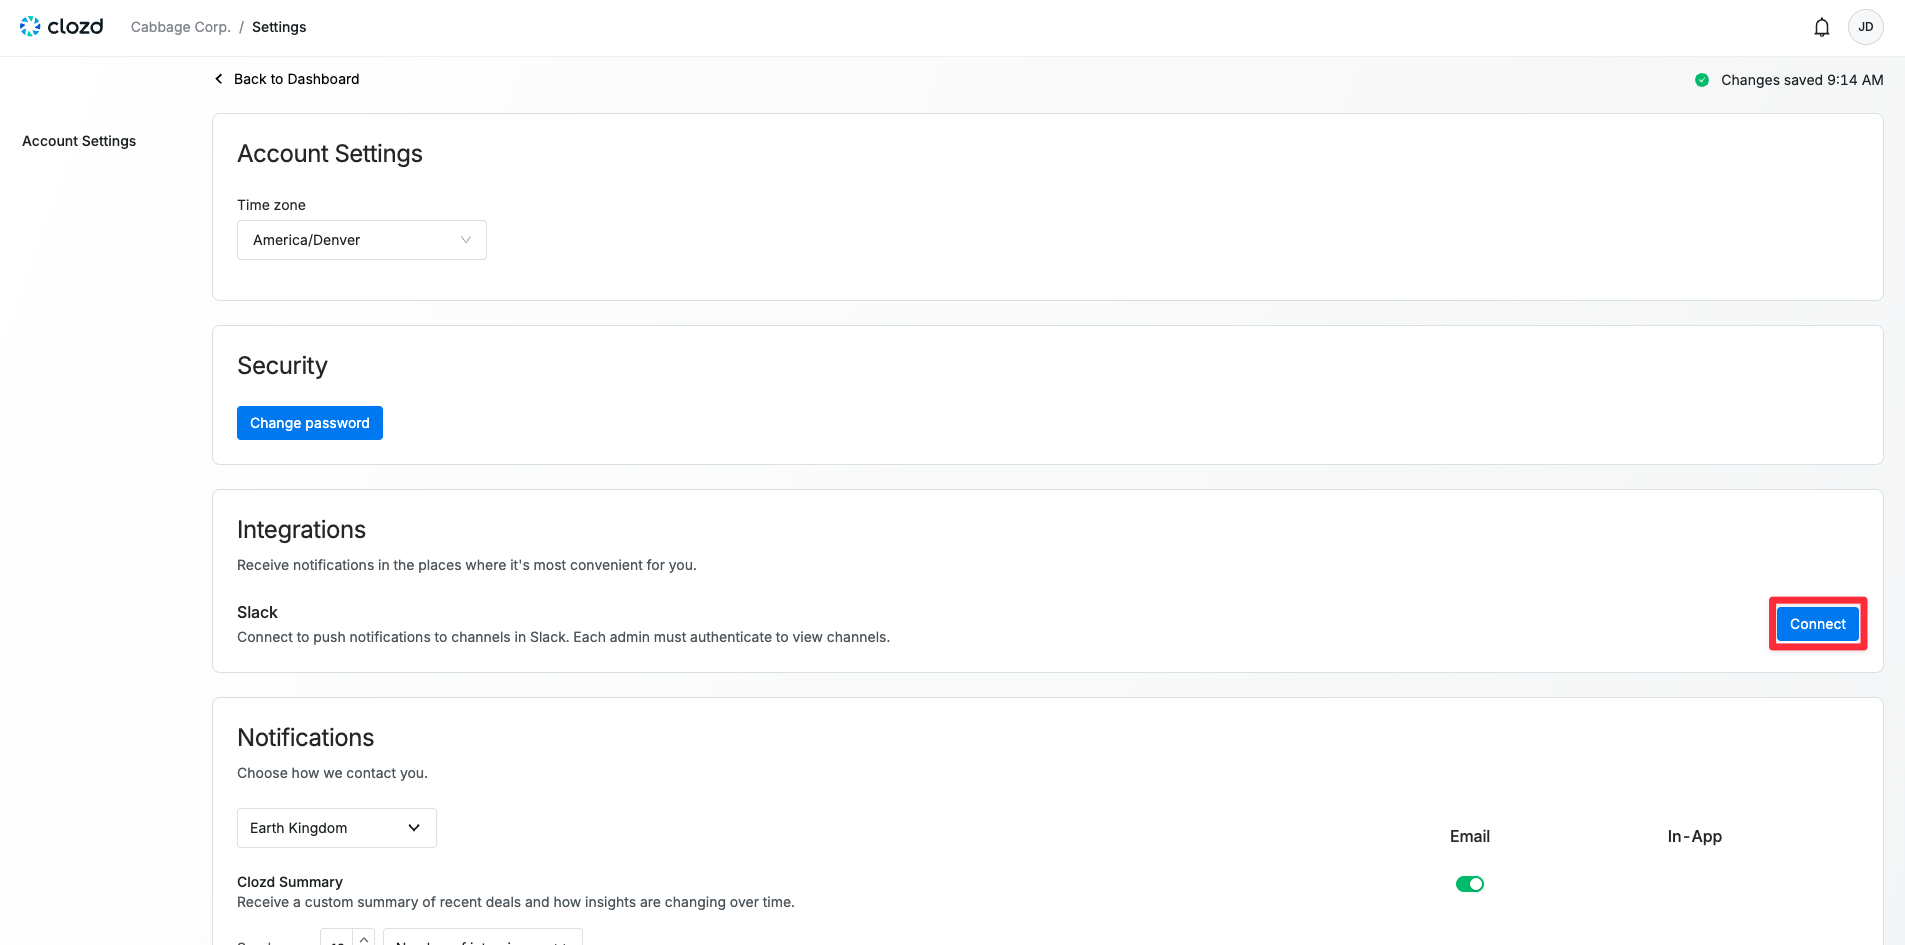
Task: Click the Email column header
Action: (1469, 836)
